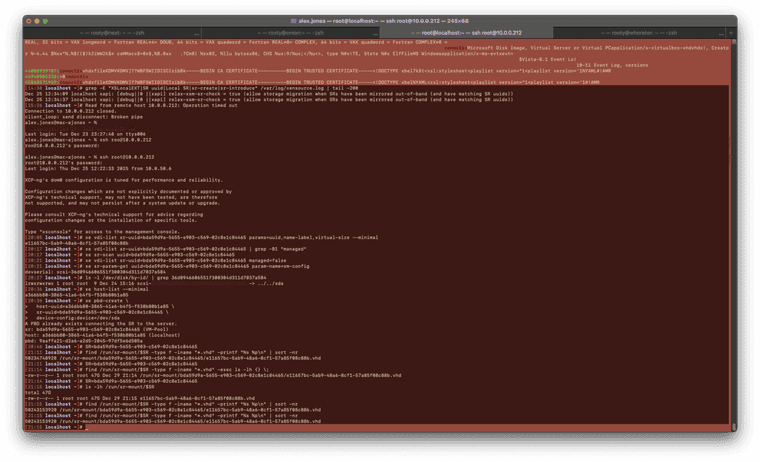760x462 pixels.
Task: Click the green zoom window button
Action: tap(46, 20)
